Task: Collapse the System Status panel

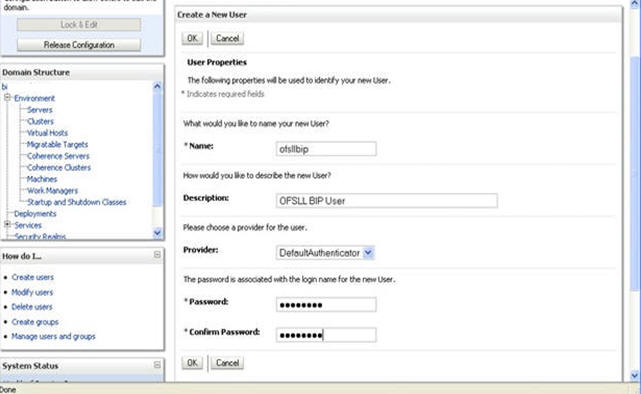Action: [157, 365]
